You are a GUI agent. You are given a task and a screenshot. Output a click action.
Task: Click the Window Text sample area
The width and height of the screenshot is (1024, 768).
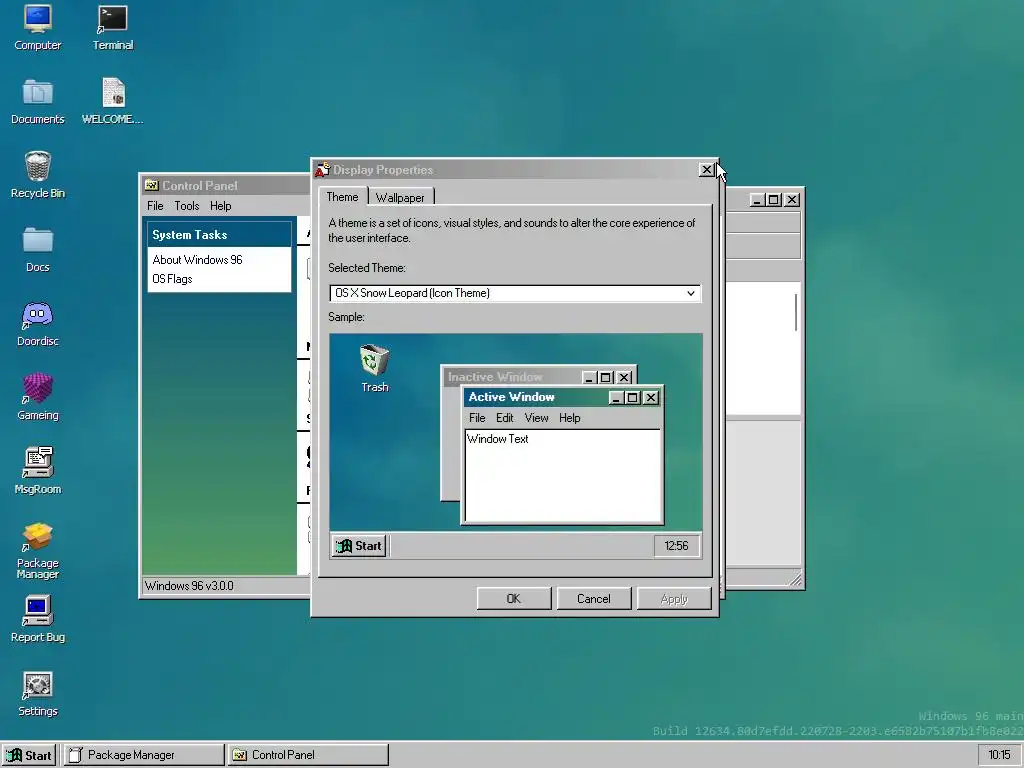pyautogui.click(x=563, y=476)
